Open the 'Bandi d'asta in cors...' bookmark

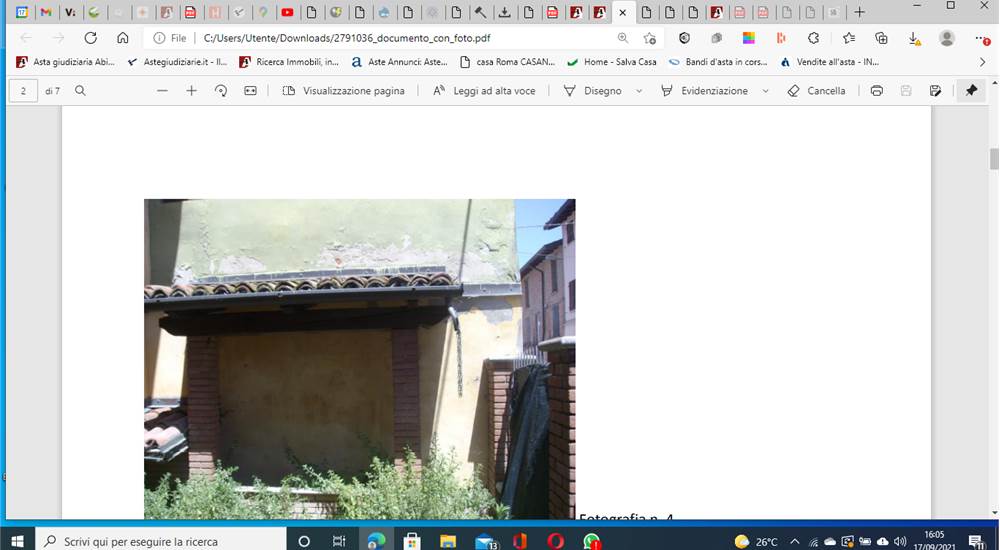[718, 62]
